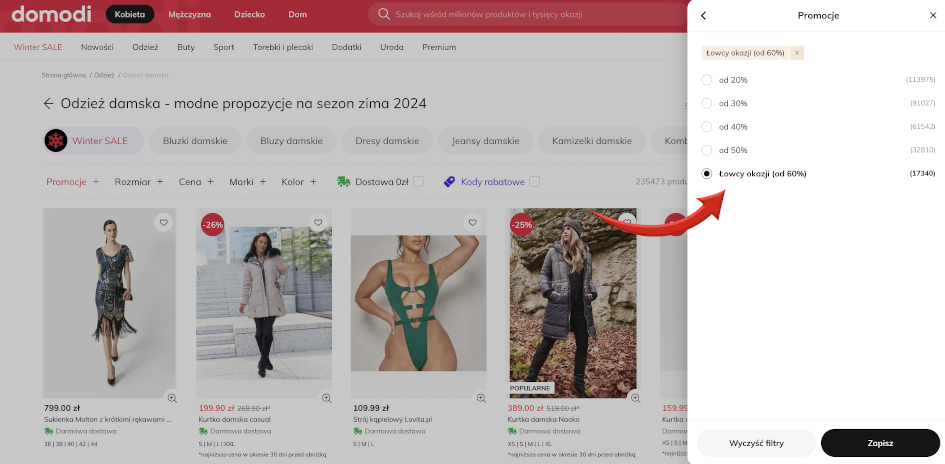This screenshot has height=464, width=945.
Task: Close the Promocje filter panel
Action: tap(933, 16)
